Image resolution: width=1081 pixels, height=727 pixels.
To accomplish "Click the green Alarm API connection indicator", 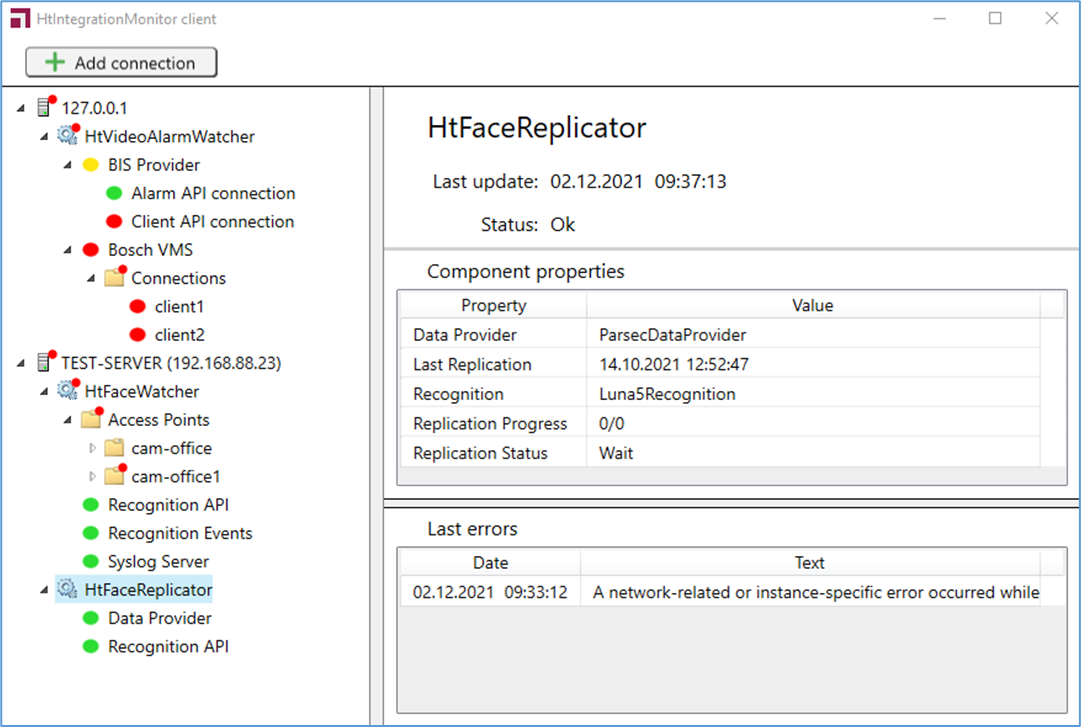I will pos(114,193).
